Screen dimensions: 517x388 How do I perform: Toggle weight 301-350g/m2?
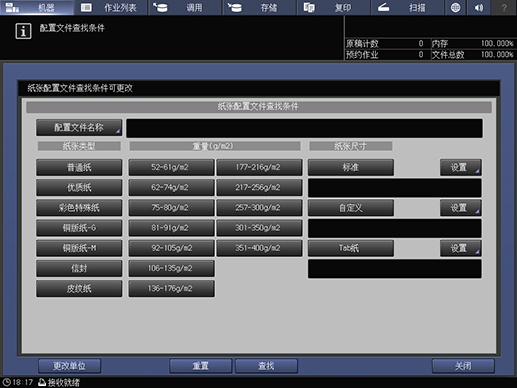click(259, 228)
